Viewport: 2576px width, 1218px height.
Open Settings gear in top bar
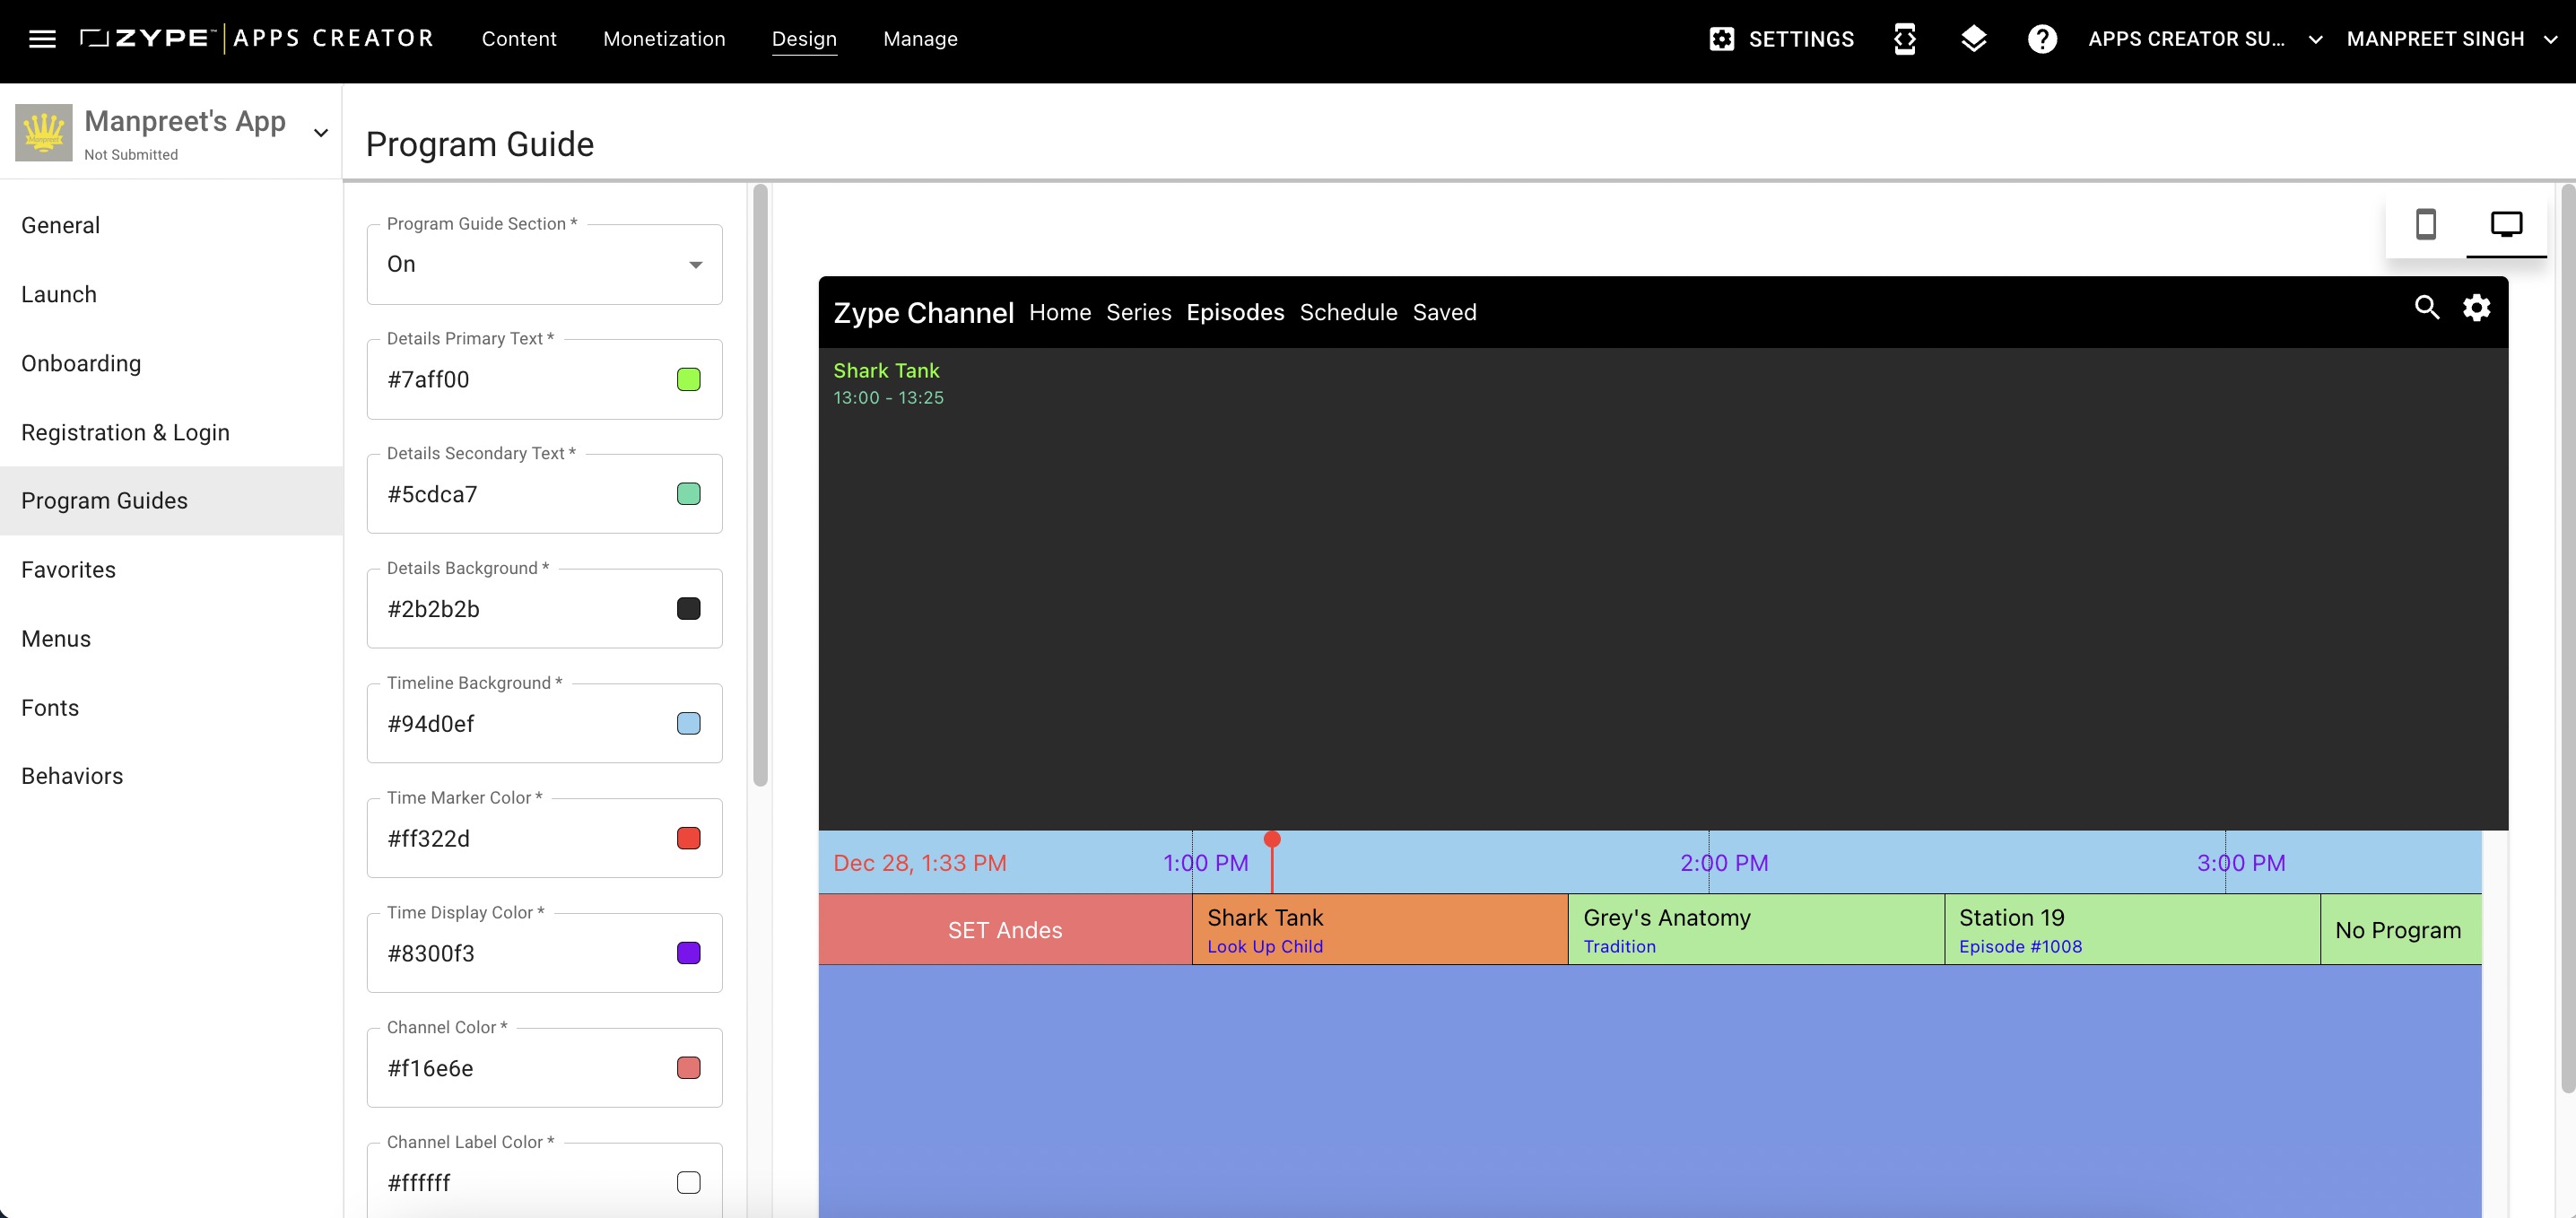[1781, 39]
